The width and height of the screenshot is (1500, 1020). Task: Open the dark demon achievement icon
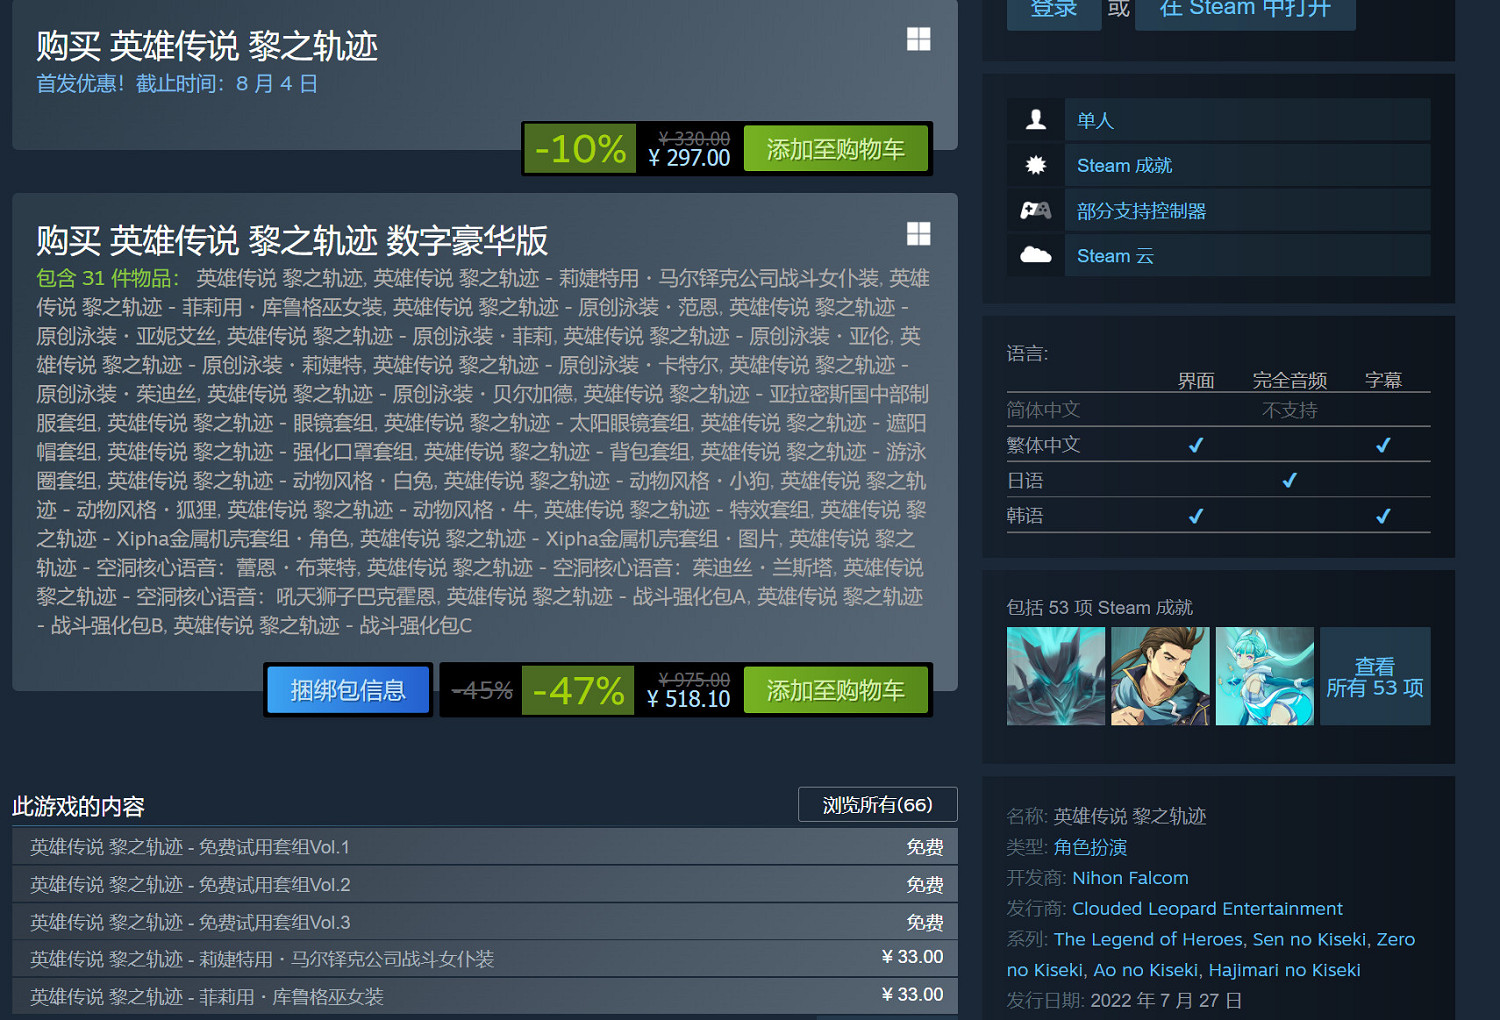tap(1056, 676)
